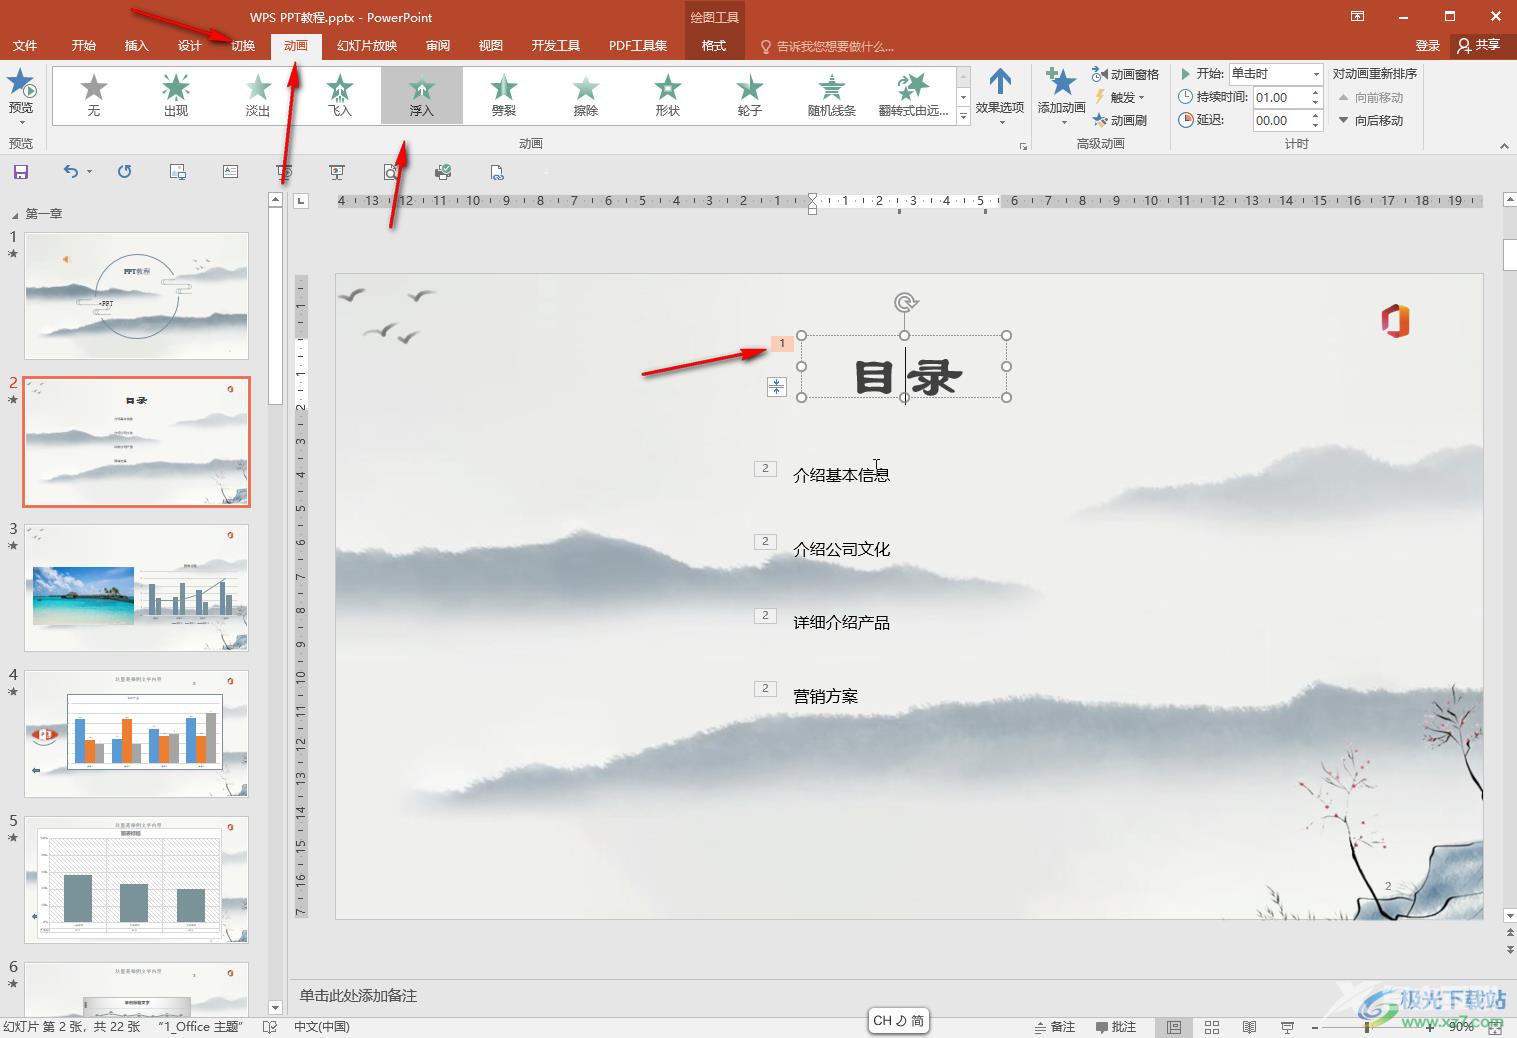This screenshot has width=1517, height=1038.
Task: Click the Preview animation star icon
Action: 21,84
